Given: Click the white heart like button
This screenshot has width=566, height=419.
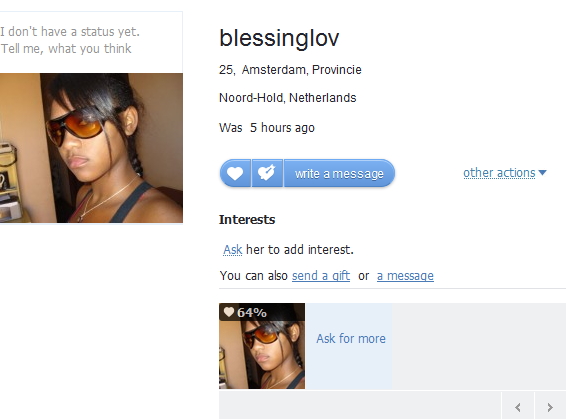Looking at the screenshot, I should [235, 173].
